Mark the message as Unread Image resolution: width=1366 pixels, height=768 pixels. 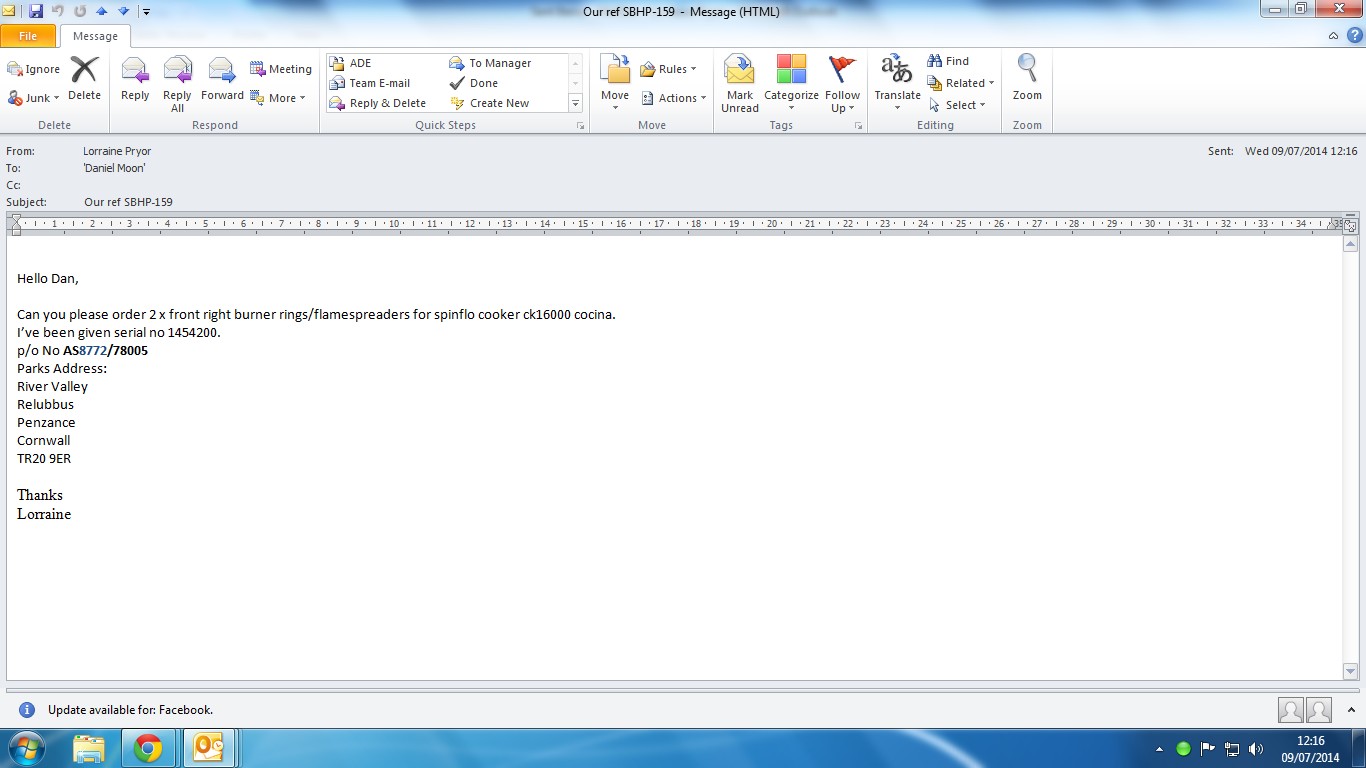point(740,82)
